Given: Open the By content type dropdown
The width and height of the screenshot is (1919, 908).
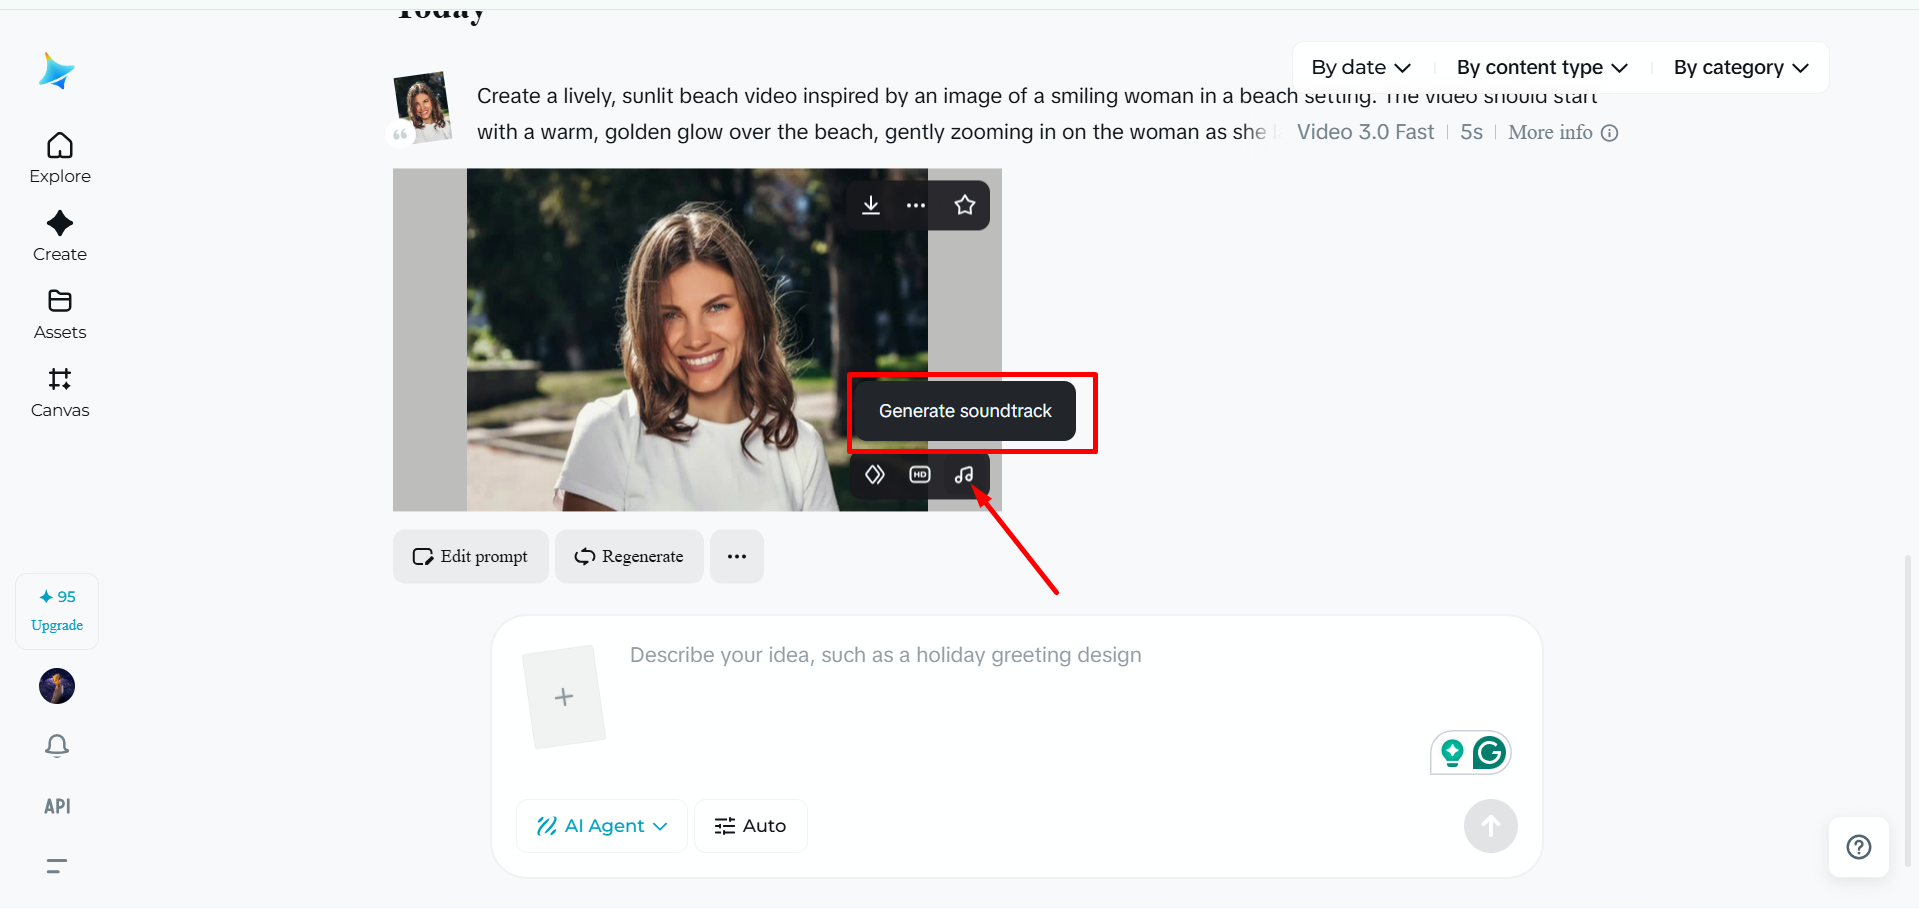Looking at the screenshot, I should (1542, 67).
